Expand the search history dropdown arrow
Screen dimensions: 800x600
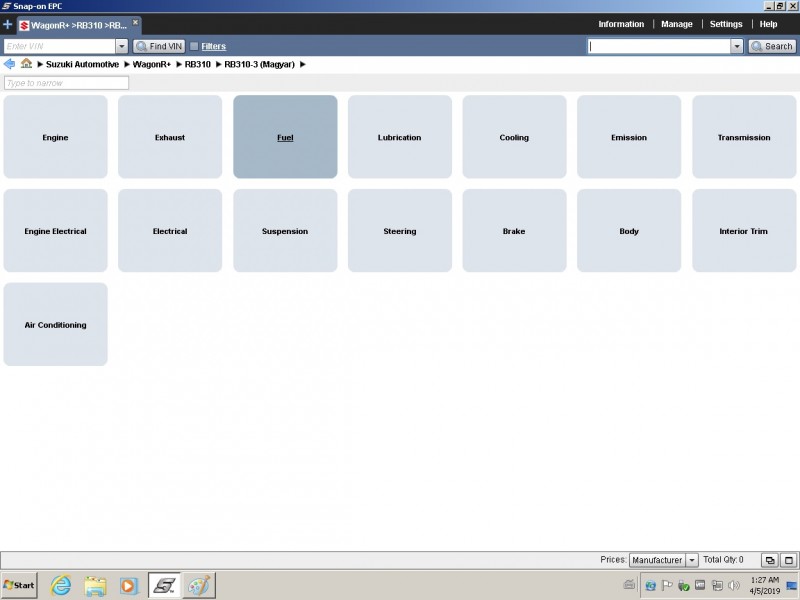pyautogui.click(x=737, y=46)
